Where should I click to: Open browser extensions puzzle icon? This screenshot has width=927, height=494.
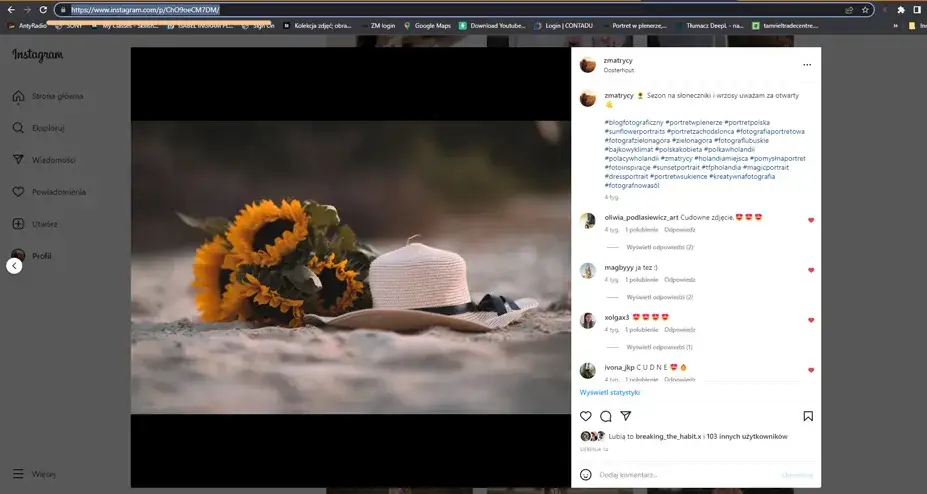[x=901, y=10]
